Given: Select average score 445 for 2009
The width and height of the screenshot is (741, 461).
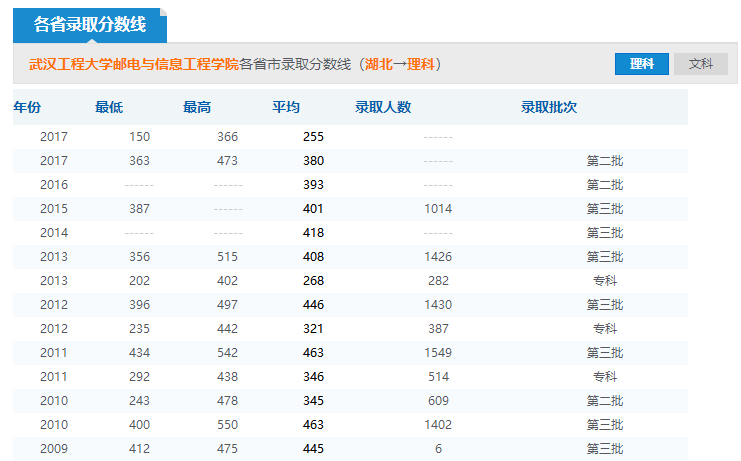Looking at the screenshot, I should pos(313,449).
